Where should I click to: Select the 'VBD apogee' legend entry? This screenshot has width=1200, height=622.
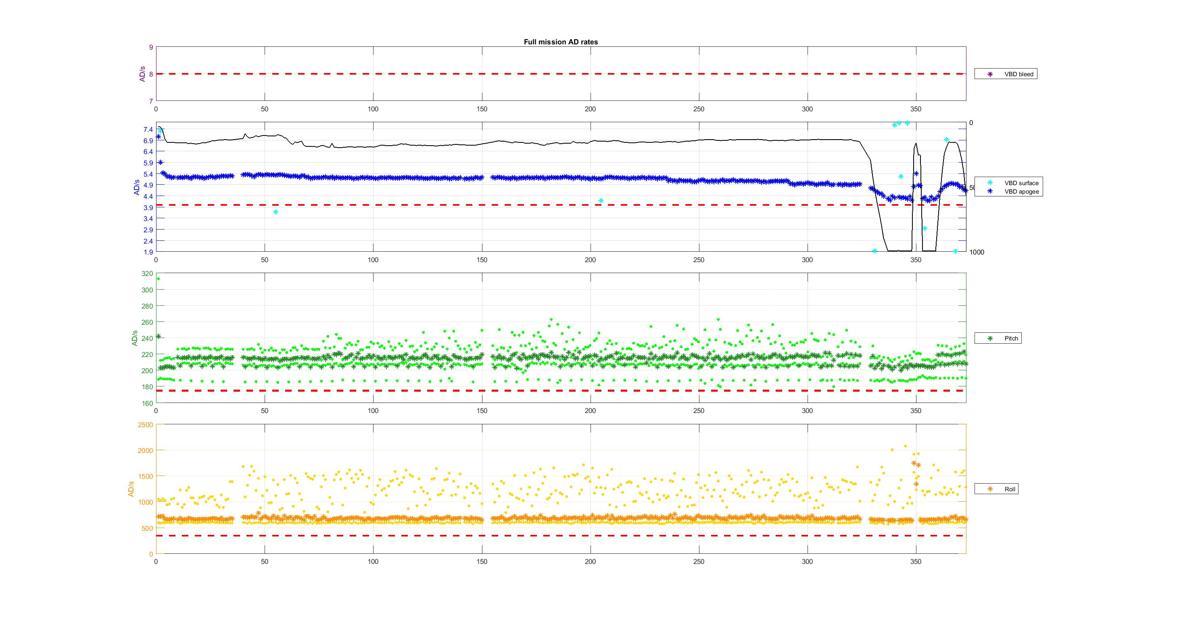[x=1009, y=191]
